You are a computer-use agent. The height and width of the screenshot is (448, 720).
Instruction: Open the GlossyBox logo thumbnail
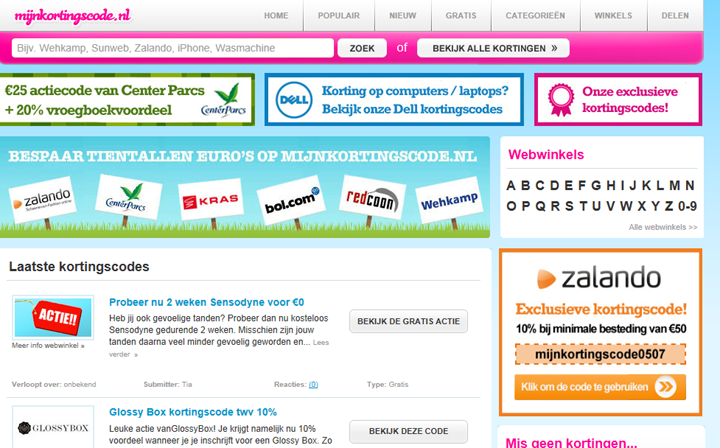click(53, 428)
